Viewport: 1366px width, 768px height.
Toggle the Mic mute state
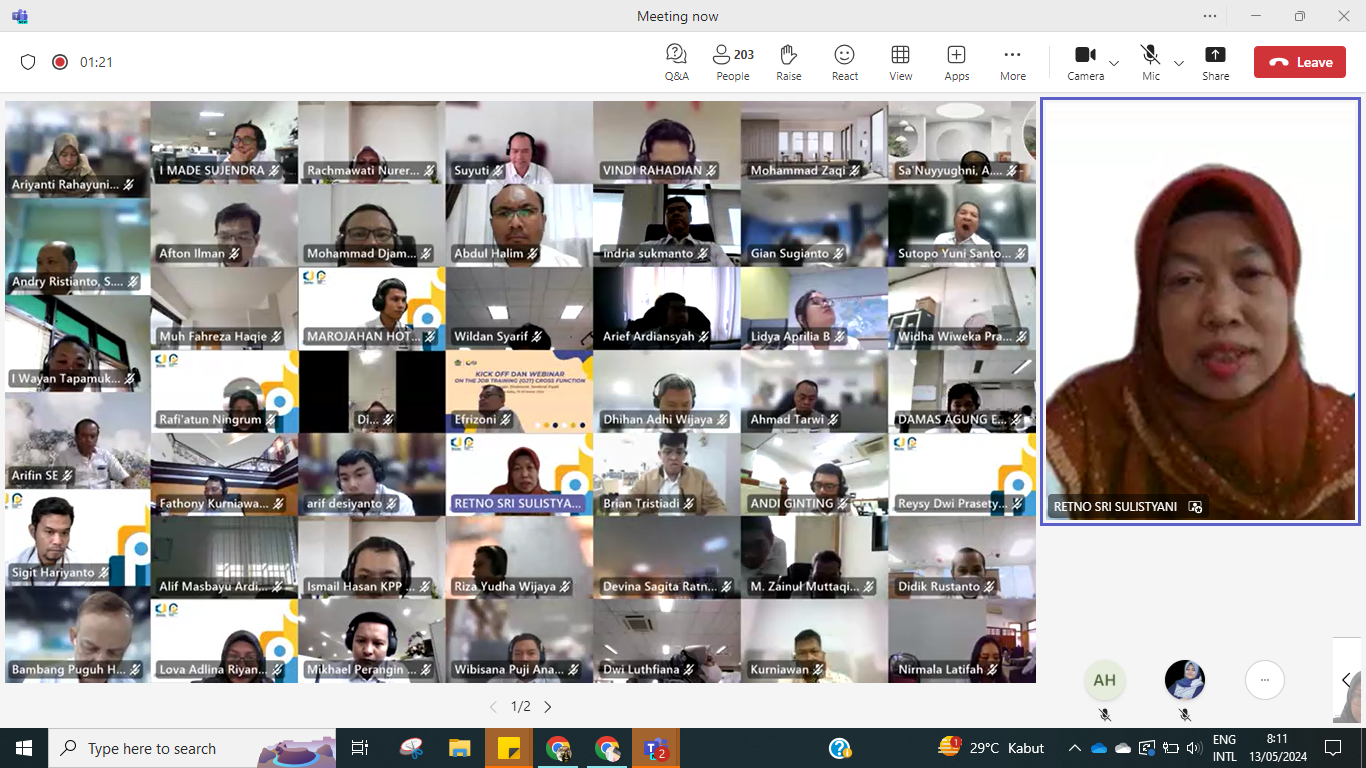[x=1150, y=61]
